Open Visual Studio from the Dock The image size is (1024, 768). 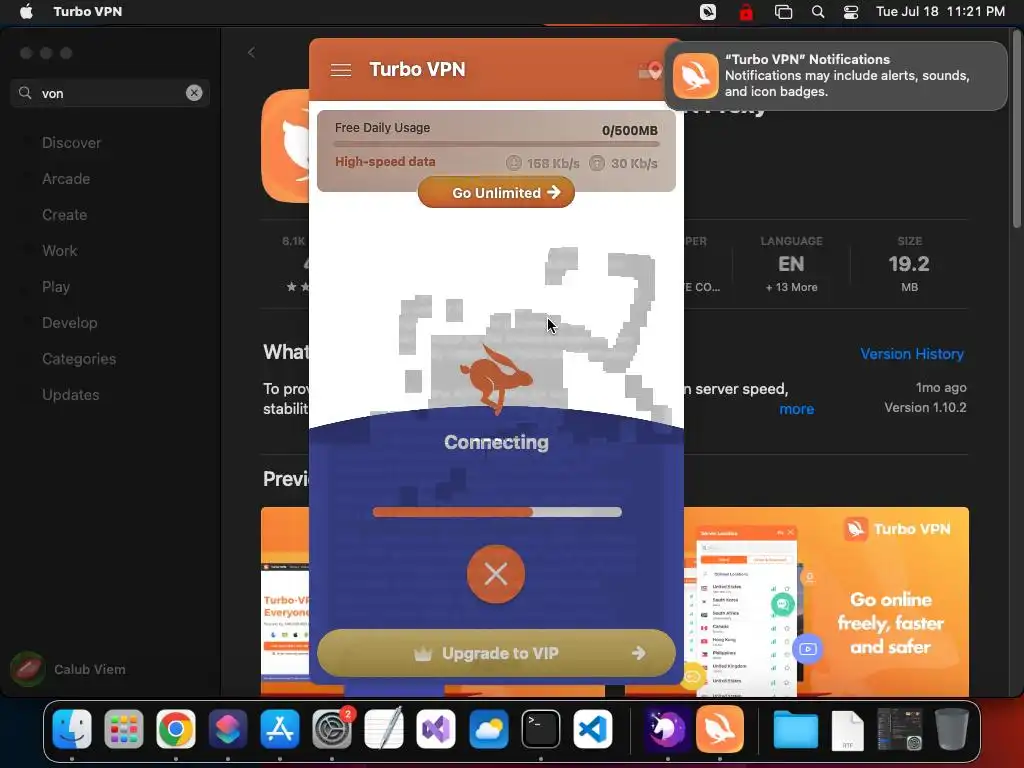coord(436,729)
